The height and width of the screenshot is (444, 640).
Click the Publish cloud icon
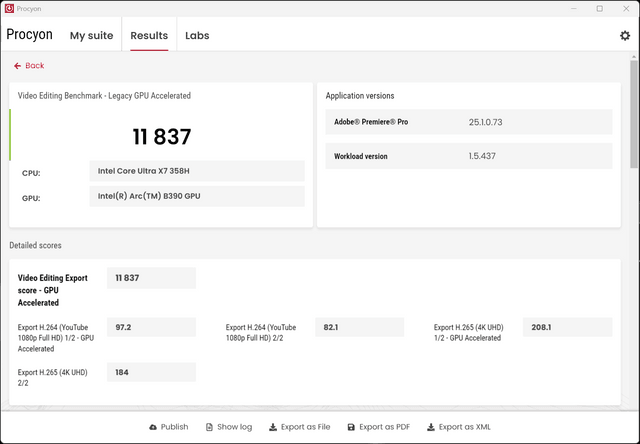click(x=153, y=427)
